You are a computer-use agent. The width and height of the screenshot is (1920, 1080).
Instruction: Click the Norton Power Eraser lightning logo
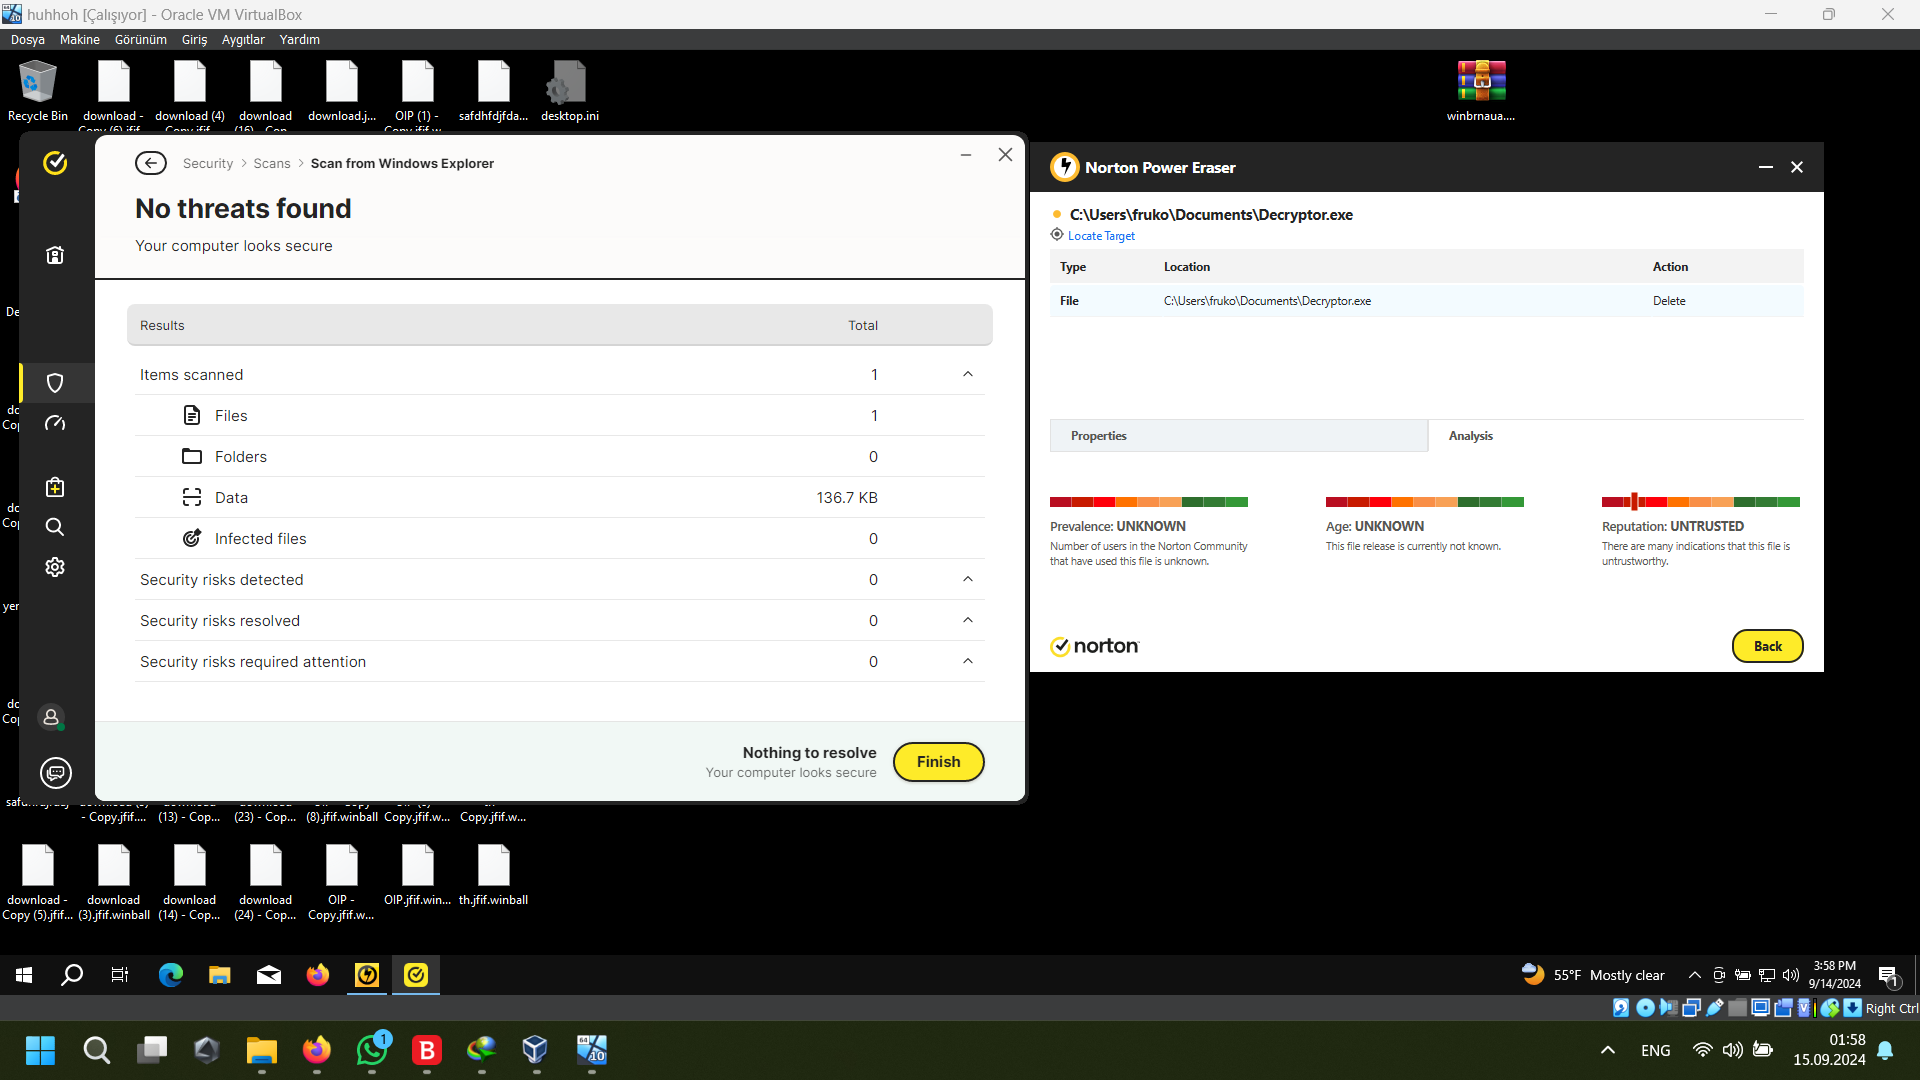tap(1065, 167)
